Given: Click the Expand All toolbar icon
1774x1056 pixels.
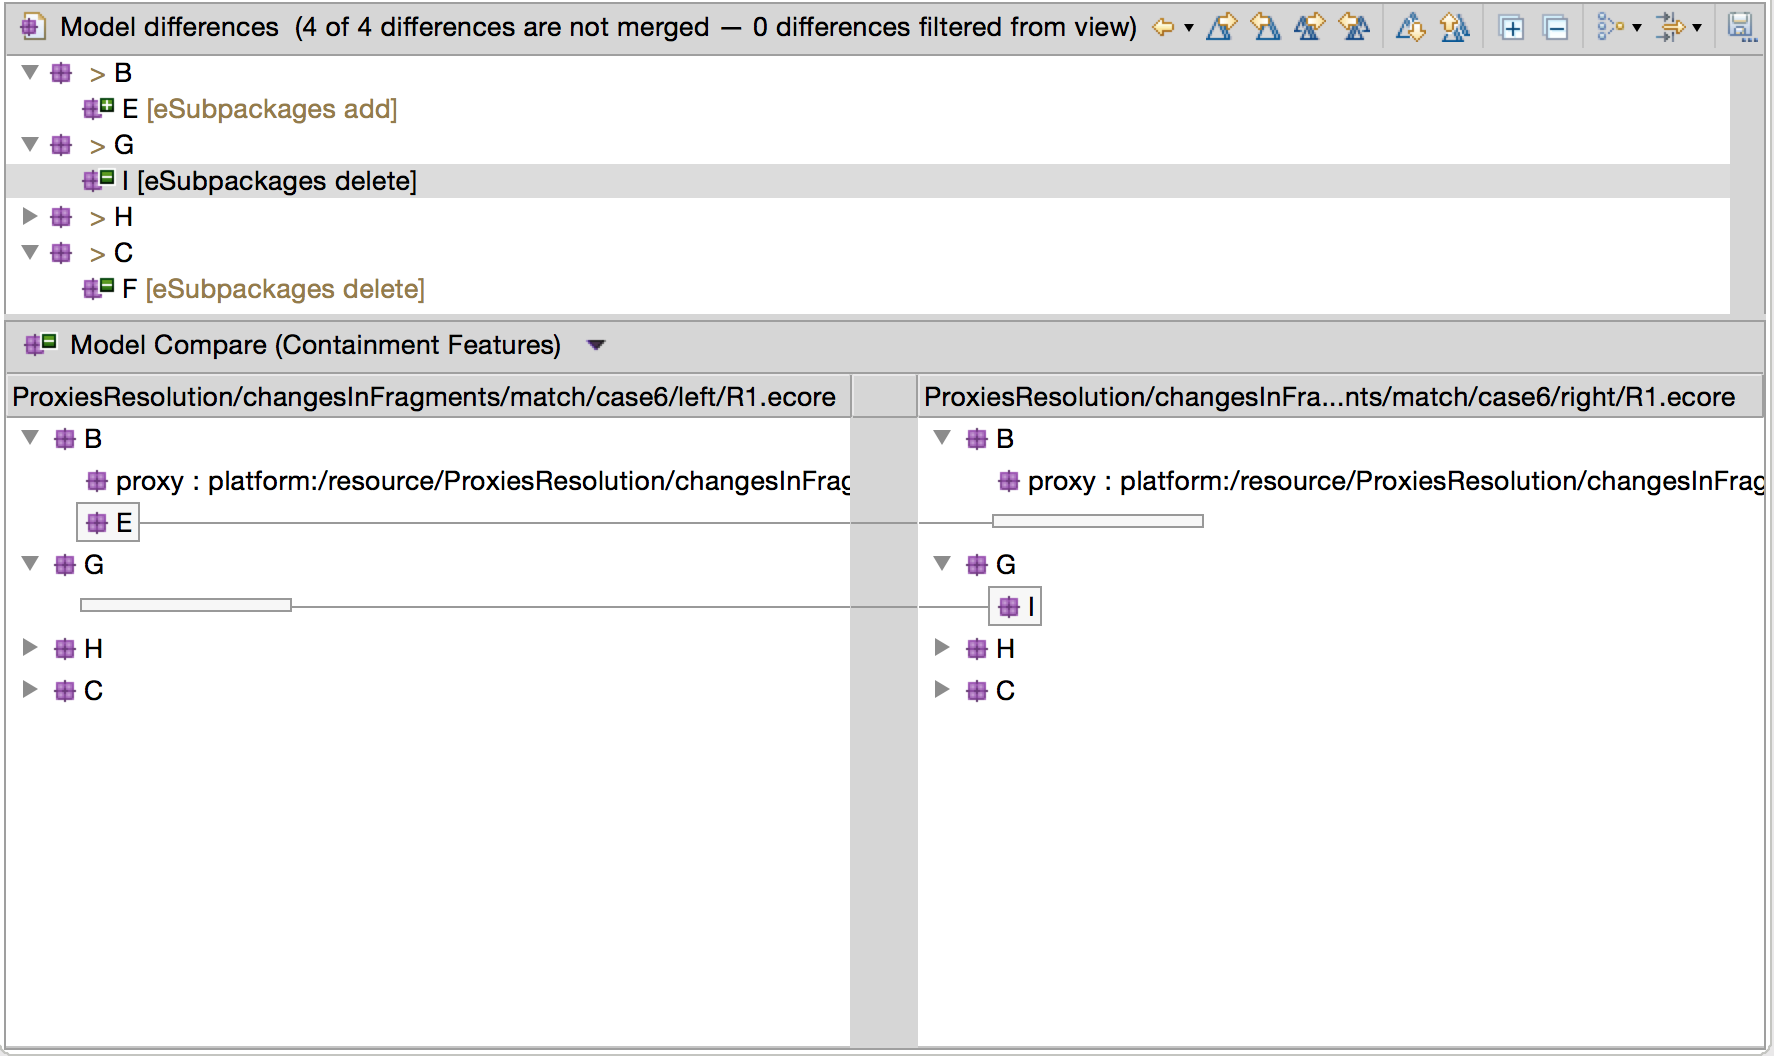Looking at the screenshot, I should [1512, 28].
